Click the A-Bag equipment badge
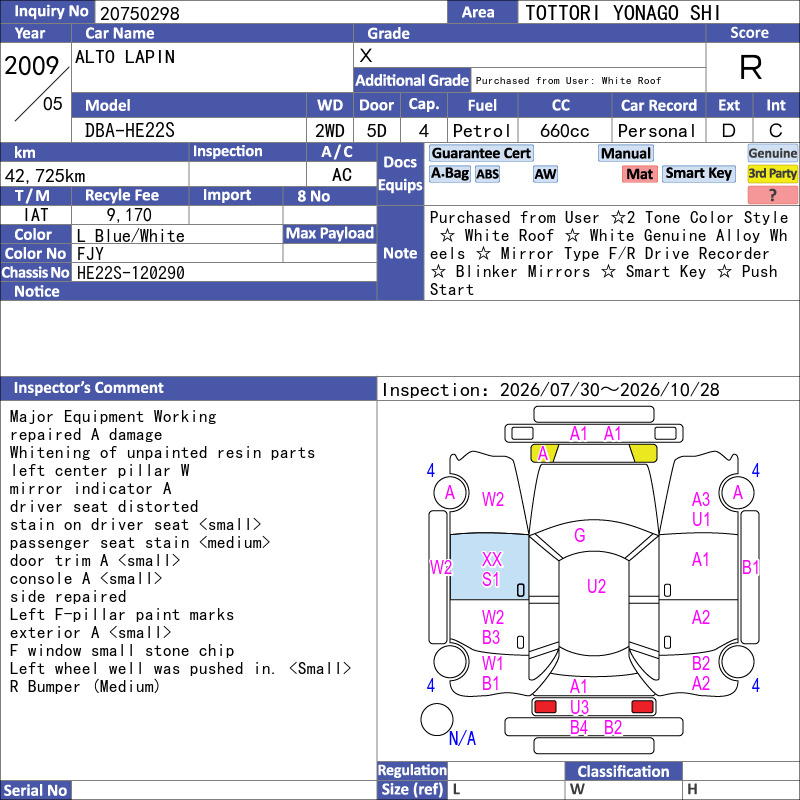Screen dimensions: 800x800 449,174
